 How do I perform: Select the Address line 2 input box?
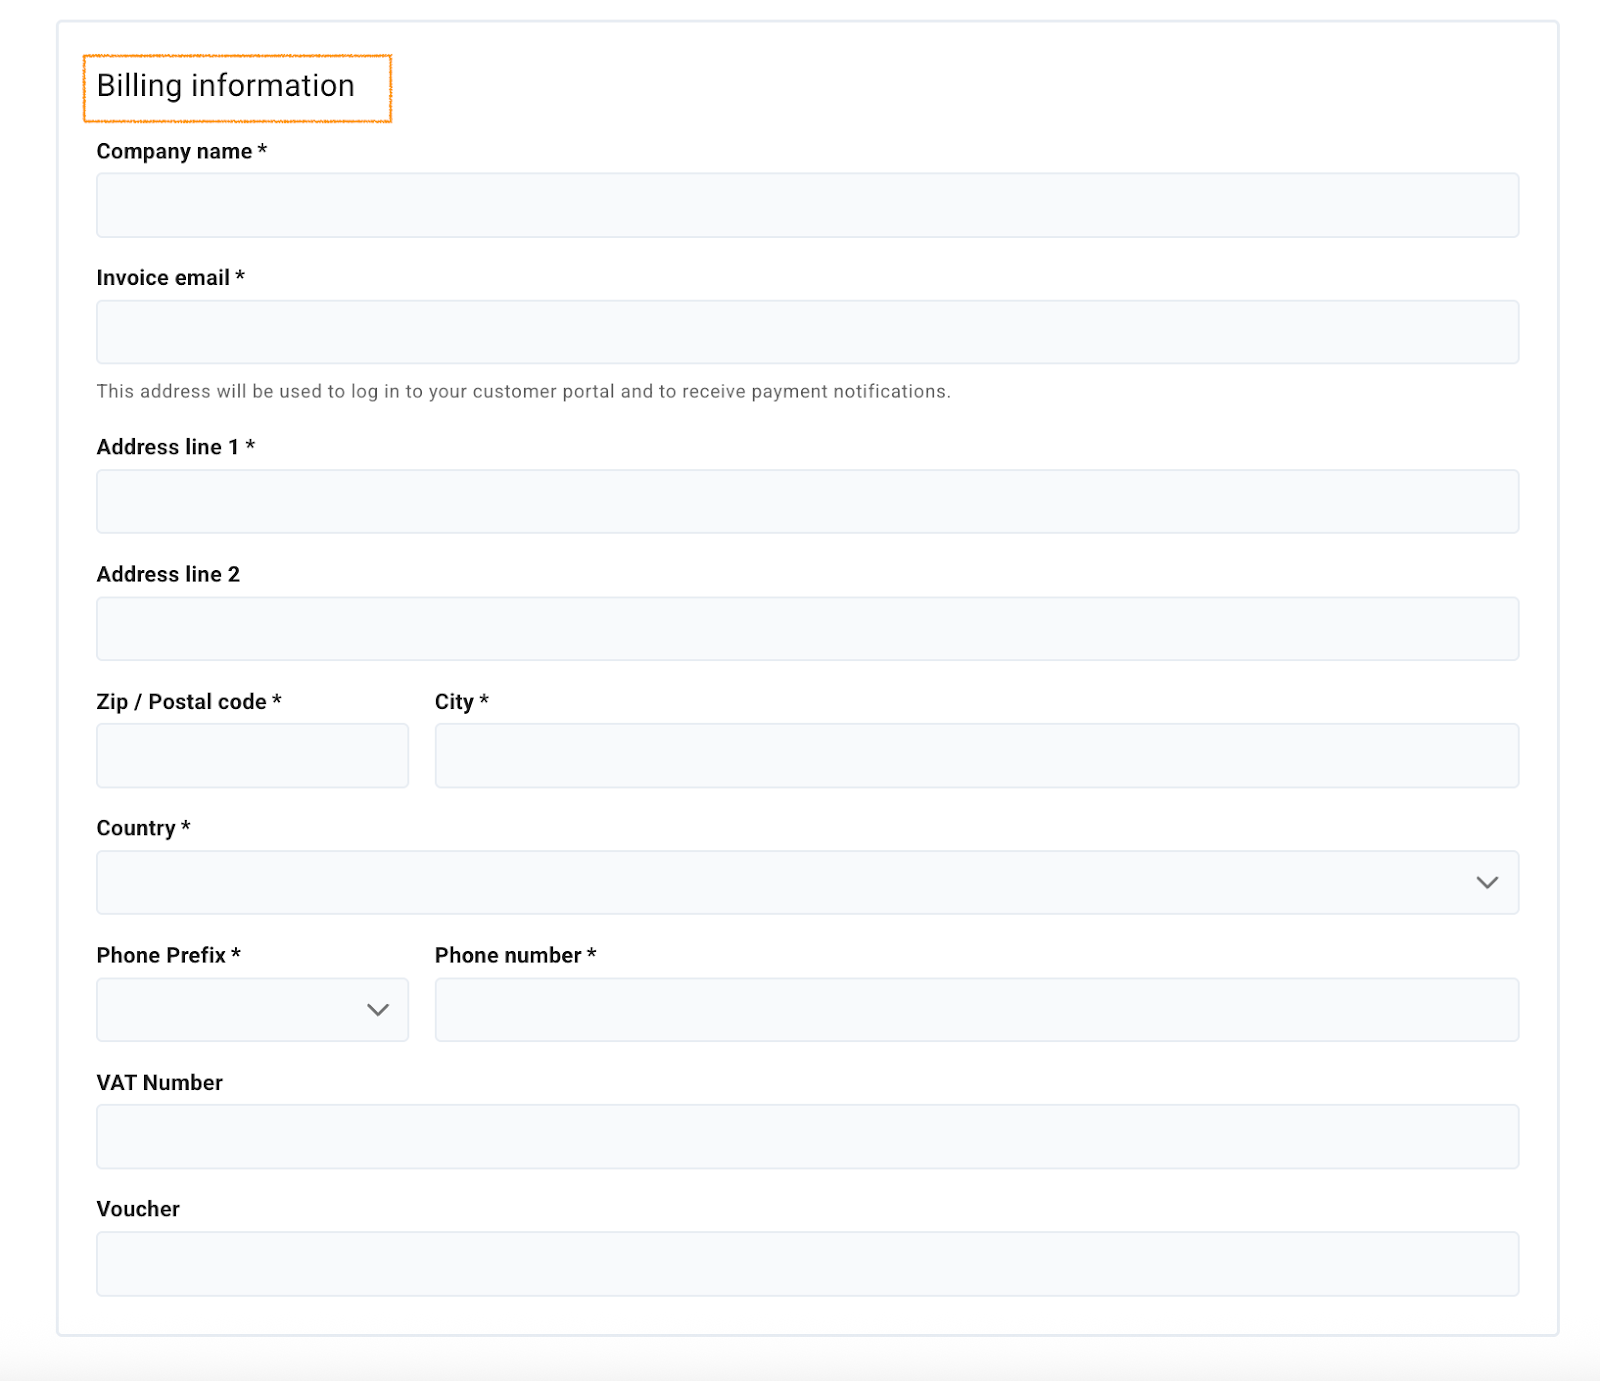click(807, 628)
